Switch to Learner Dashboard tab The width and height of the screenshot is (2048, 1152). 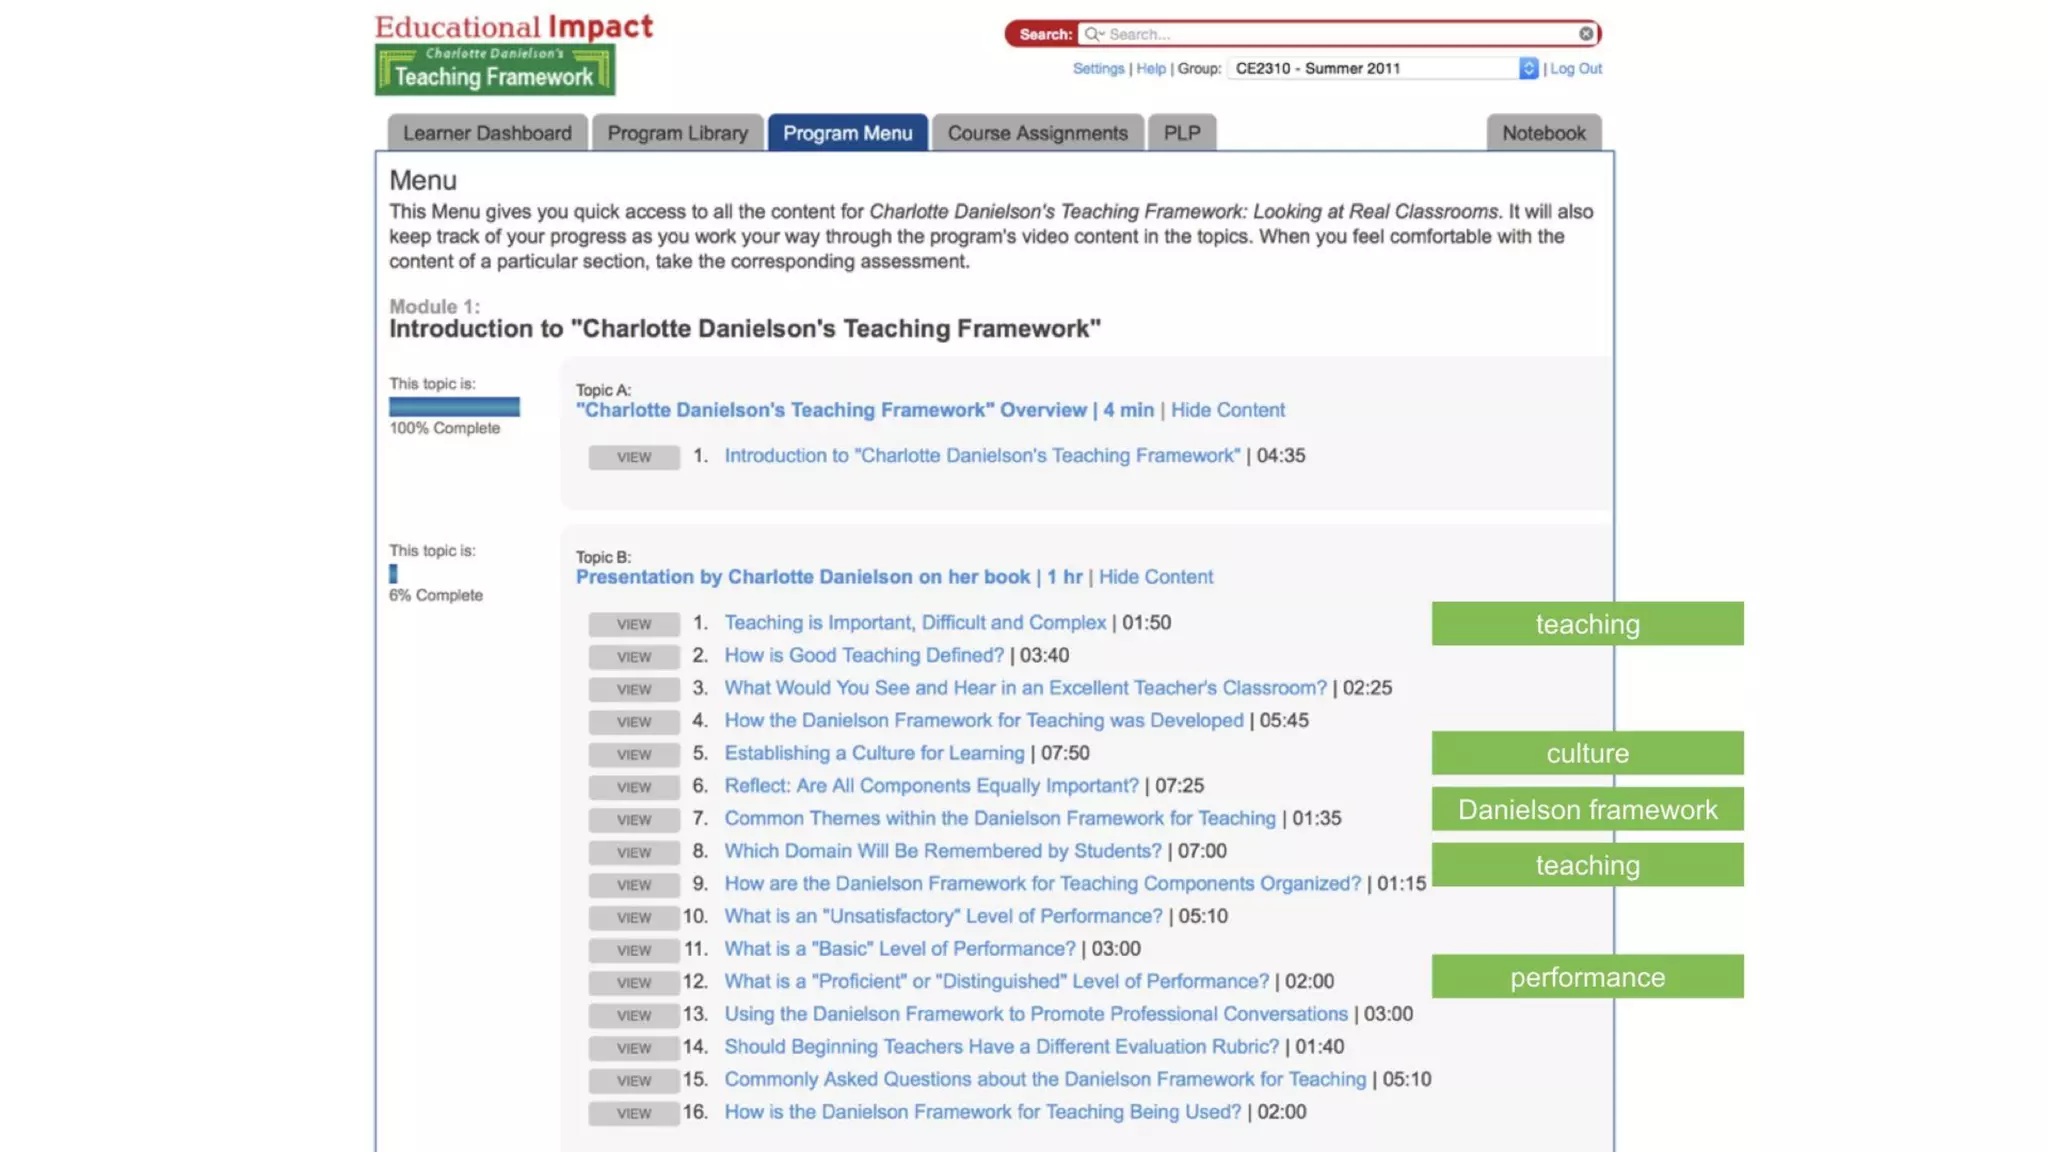[x=487, y=133]
